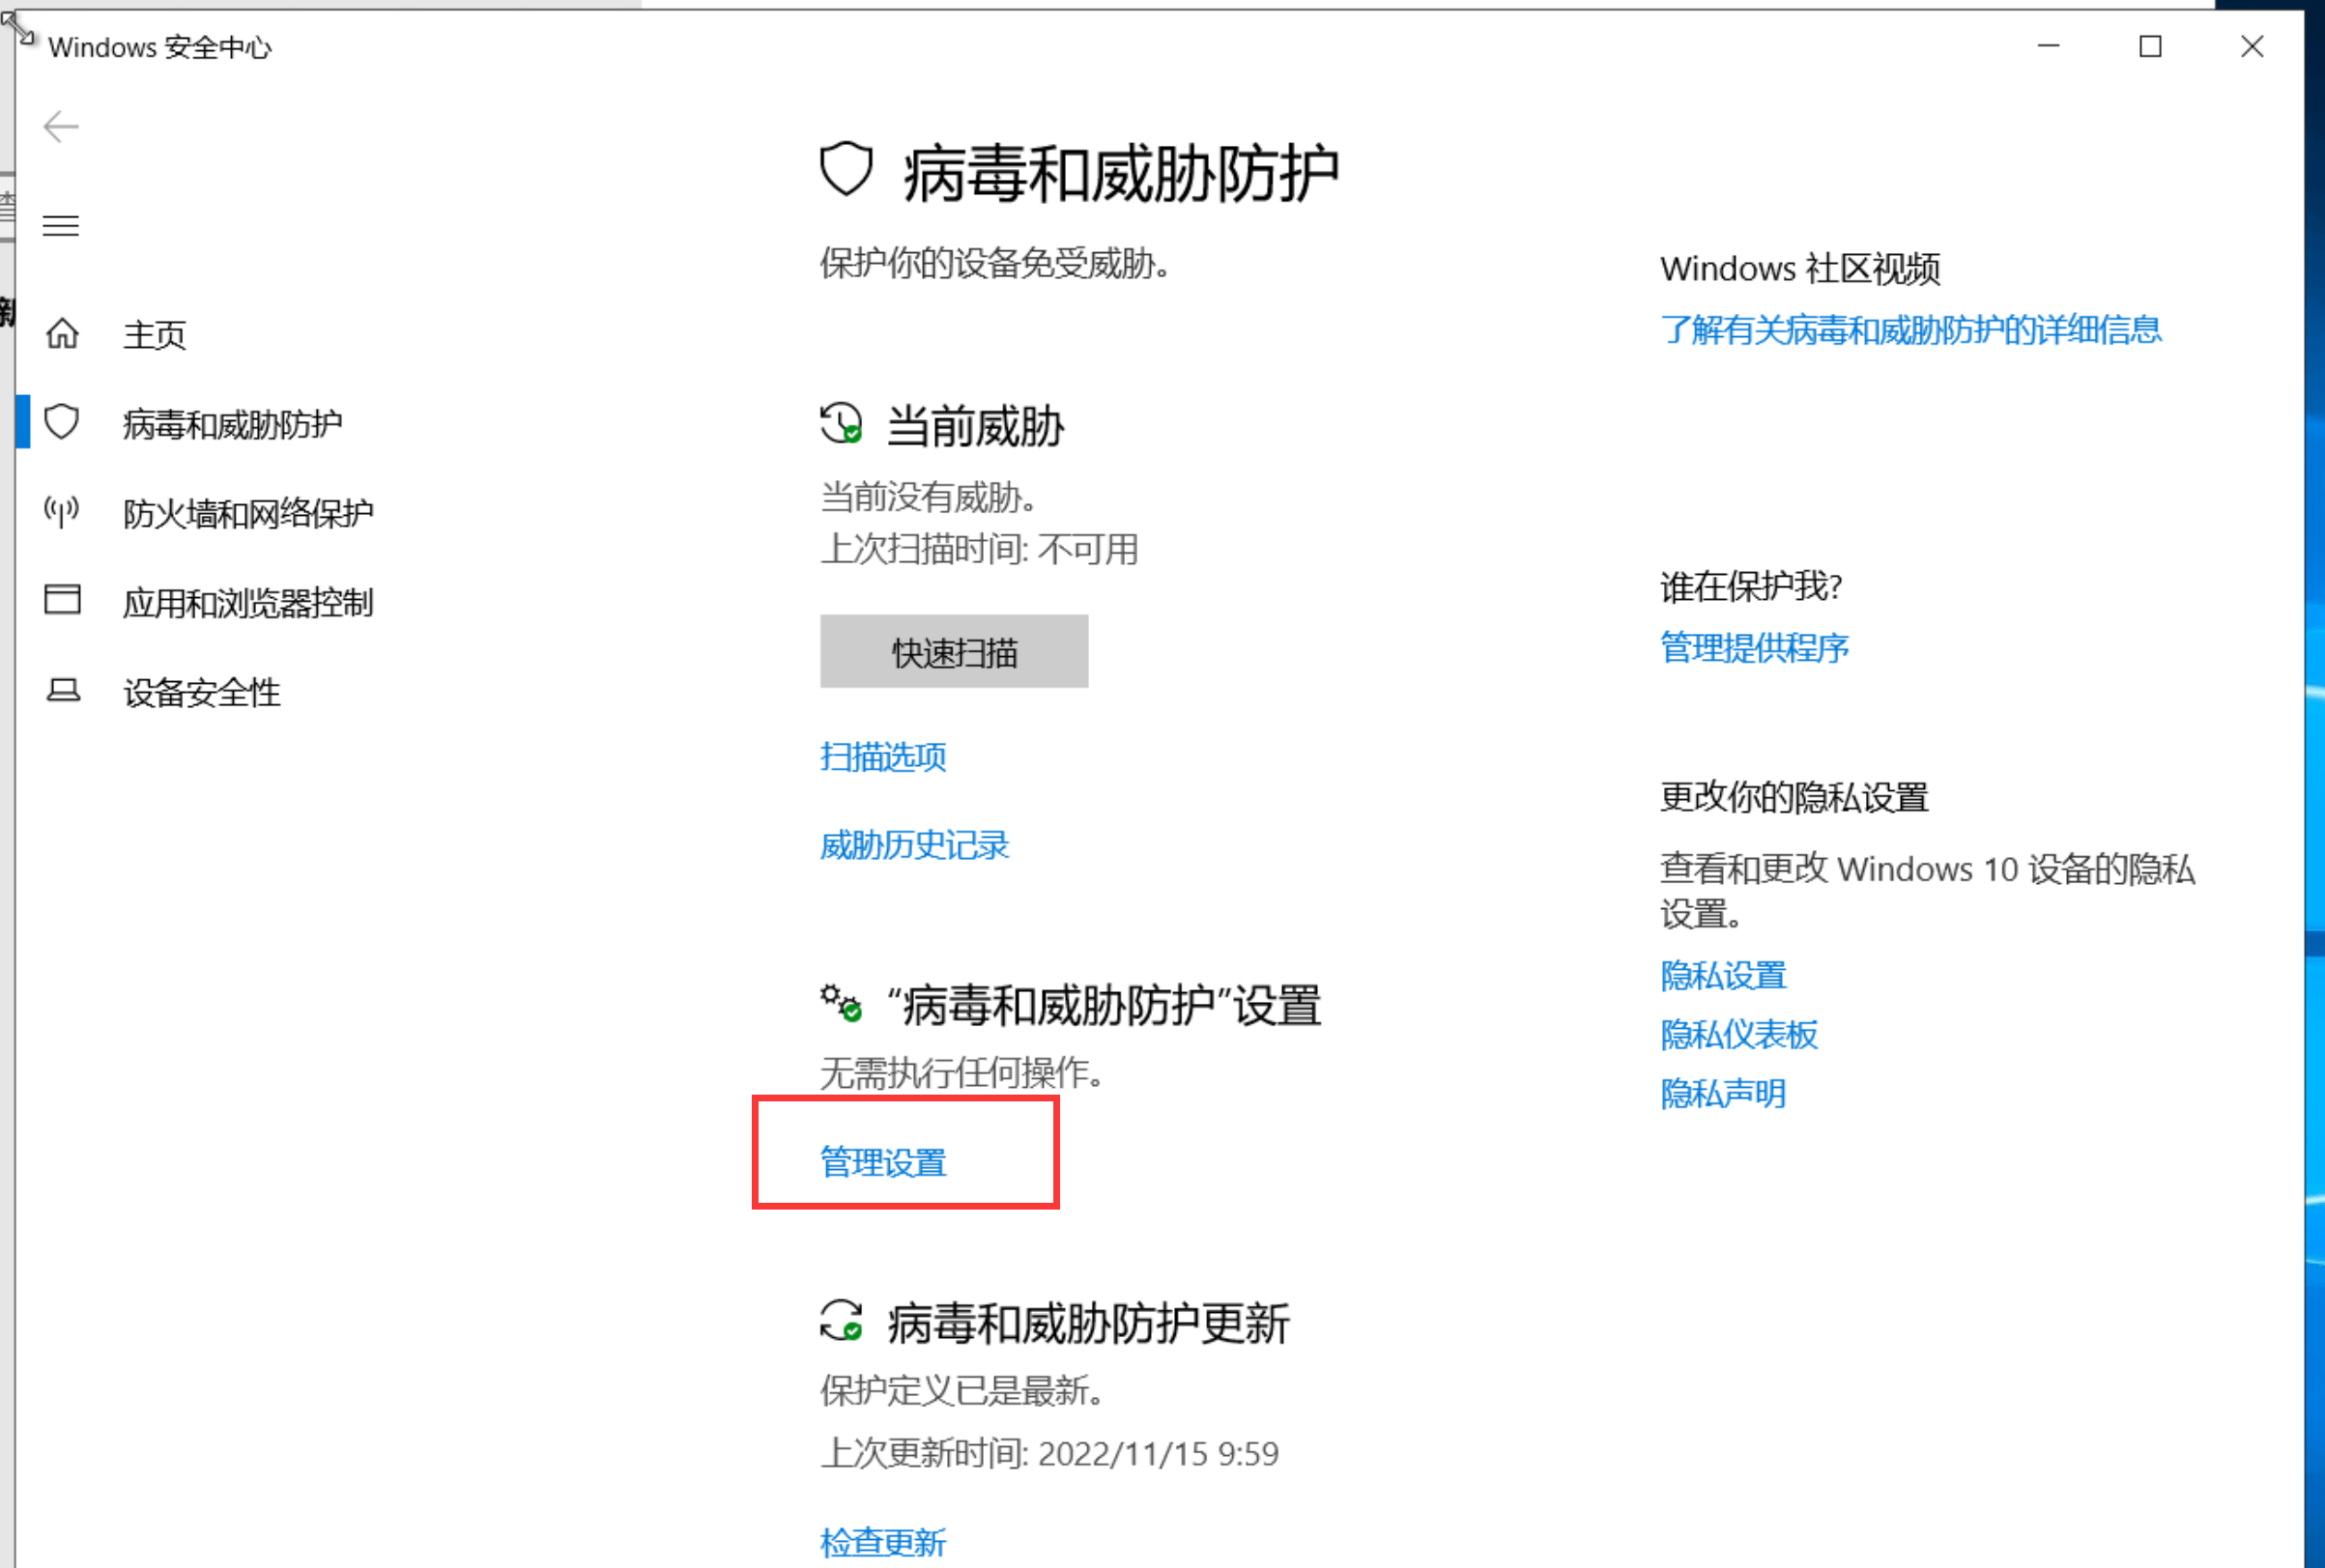This screenshot has width=2325, height=1568.
Task: Open the 扫描选项 link
Action: 882,757
